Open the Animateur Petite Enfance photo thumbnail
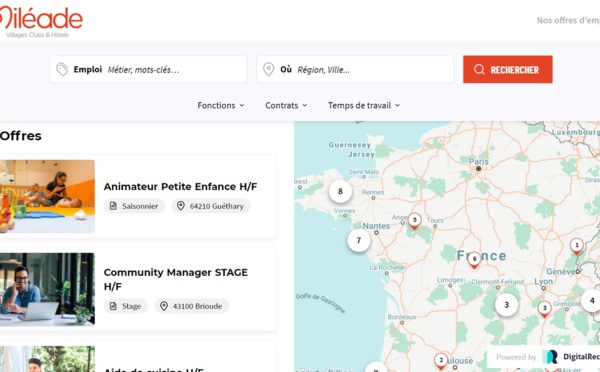 coord(47,196)
